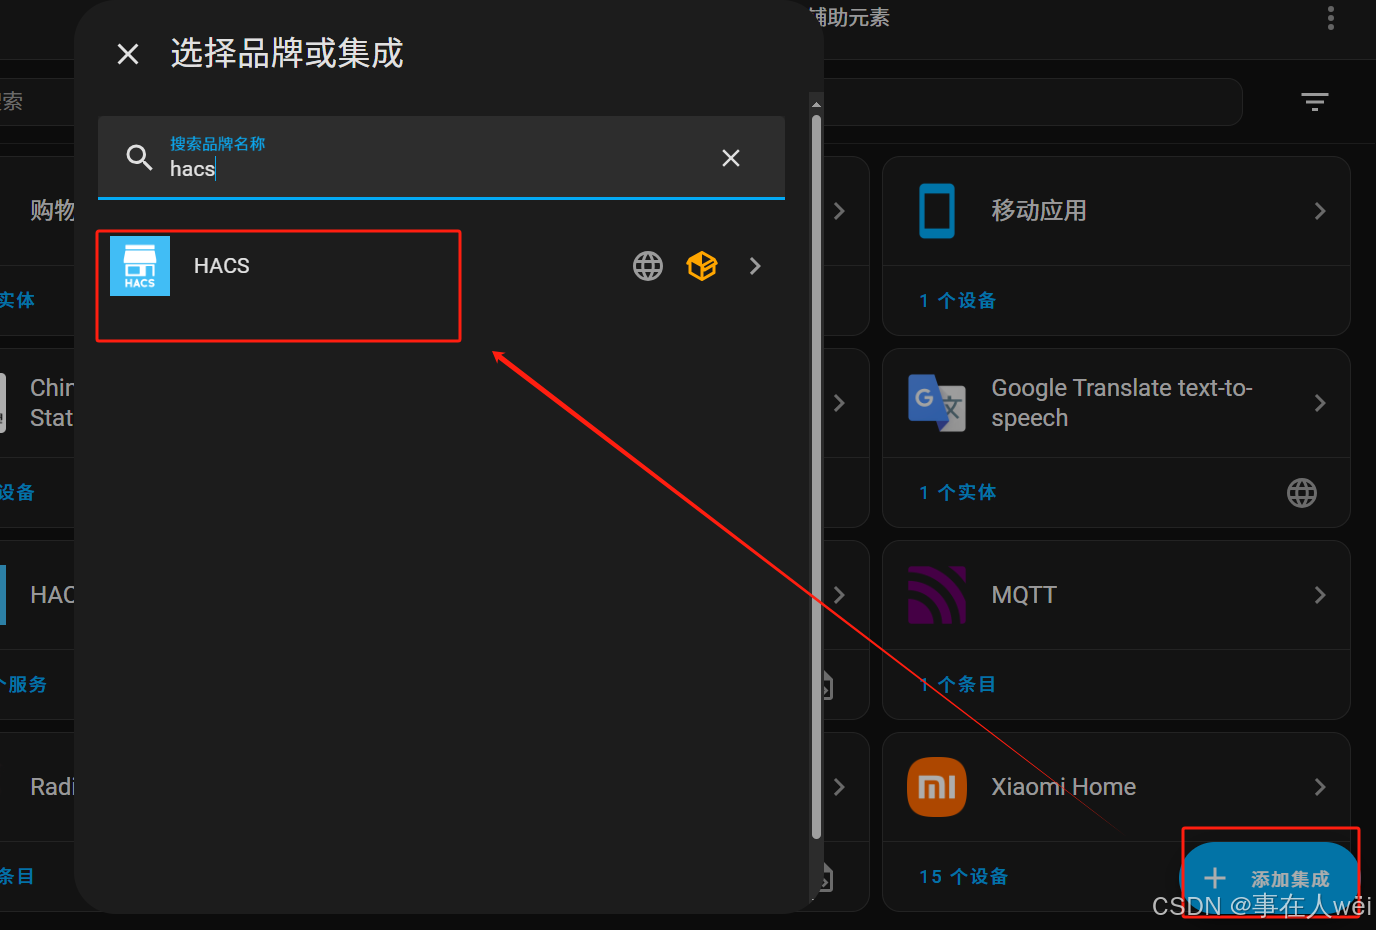This screenshot has height=930, width=1376.
Task: Expand the HACS result chevron
Action: point(755,266)
